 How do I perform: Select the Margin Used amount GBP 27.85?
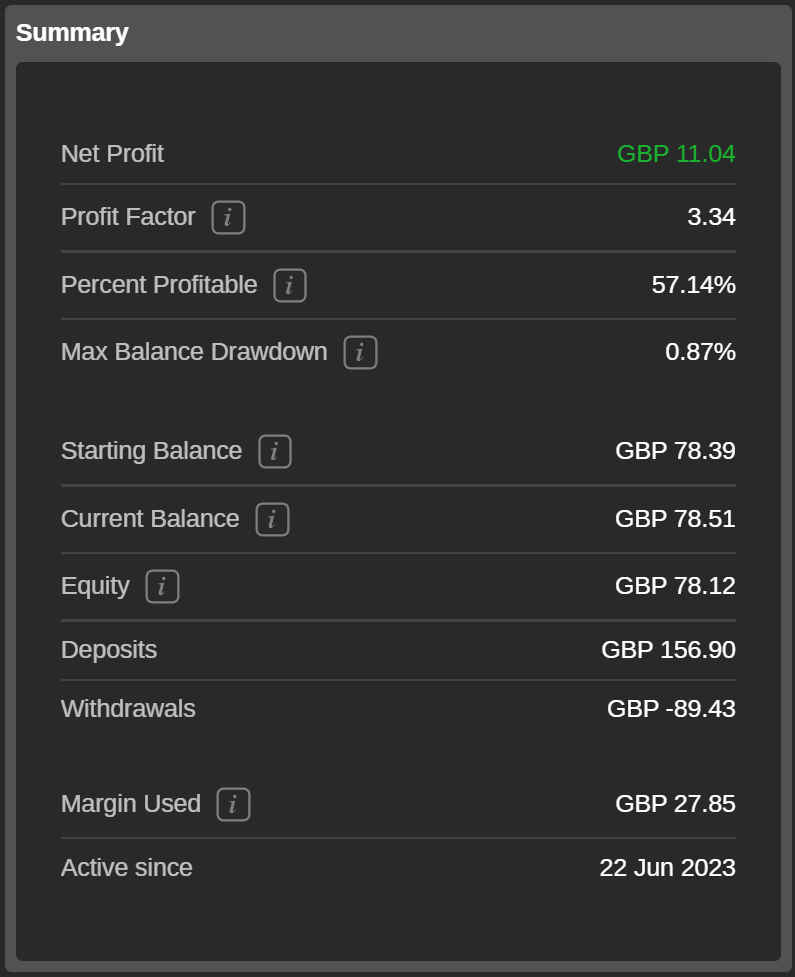tap(675, 804)
